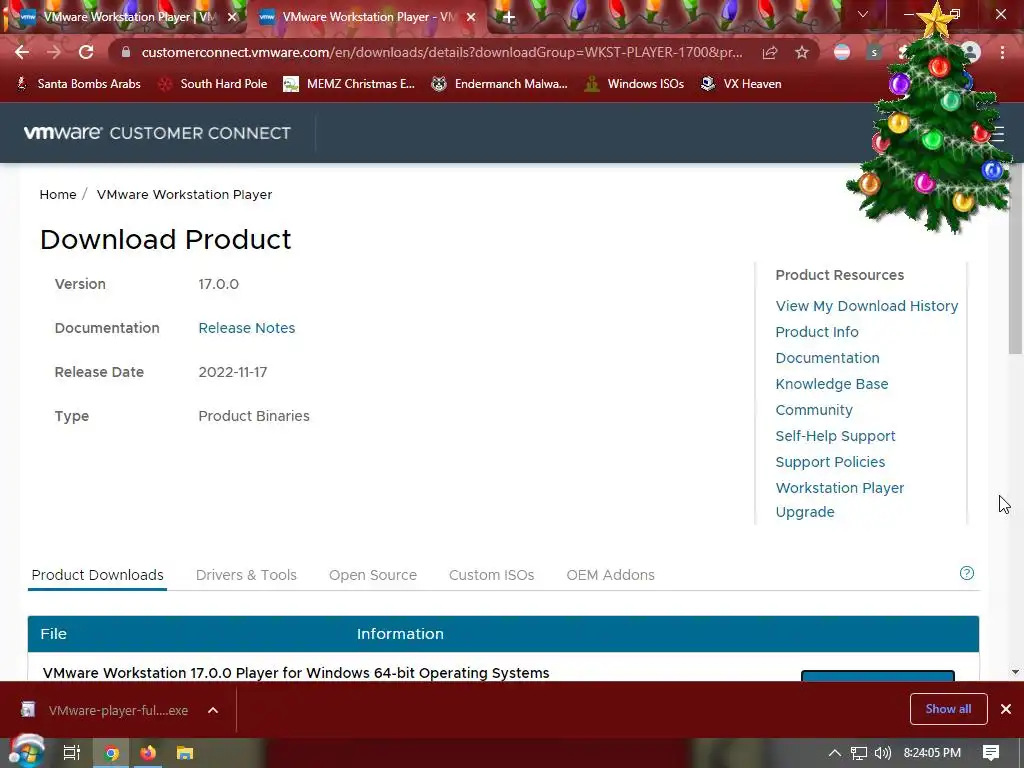
Task: Click the site lock security icon
Action: [126, 52]
